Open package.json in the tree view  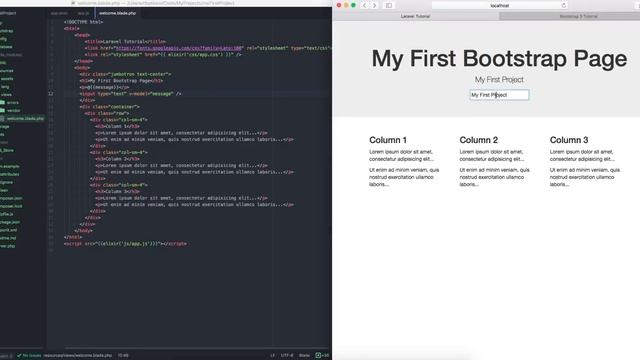[x=10, y=222]
